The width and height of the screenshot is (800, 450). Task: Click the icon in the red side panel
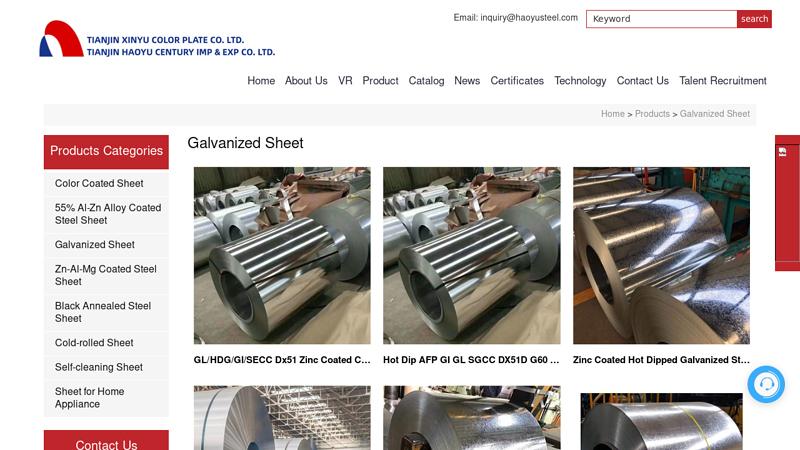783,152
